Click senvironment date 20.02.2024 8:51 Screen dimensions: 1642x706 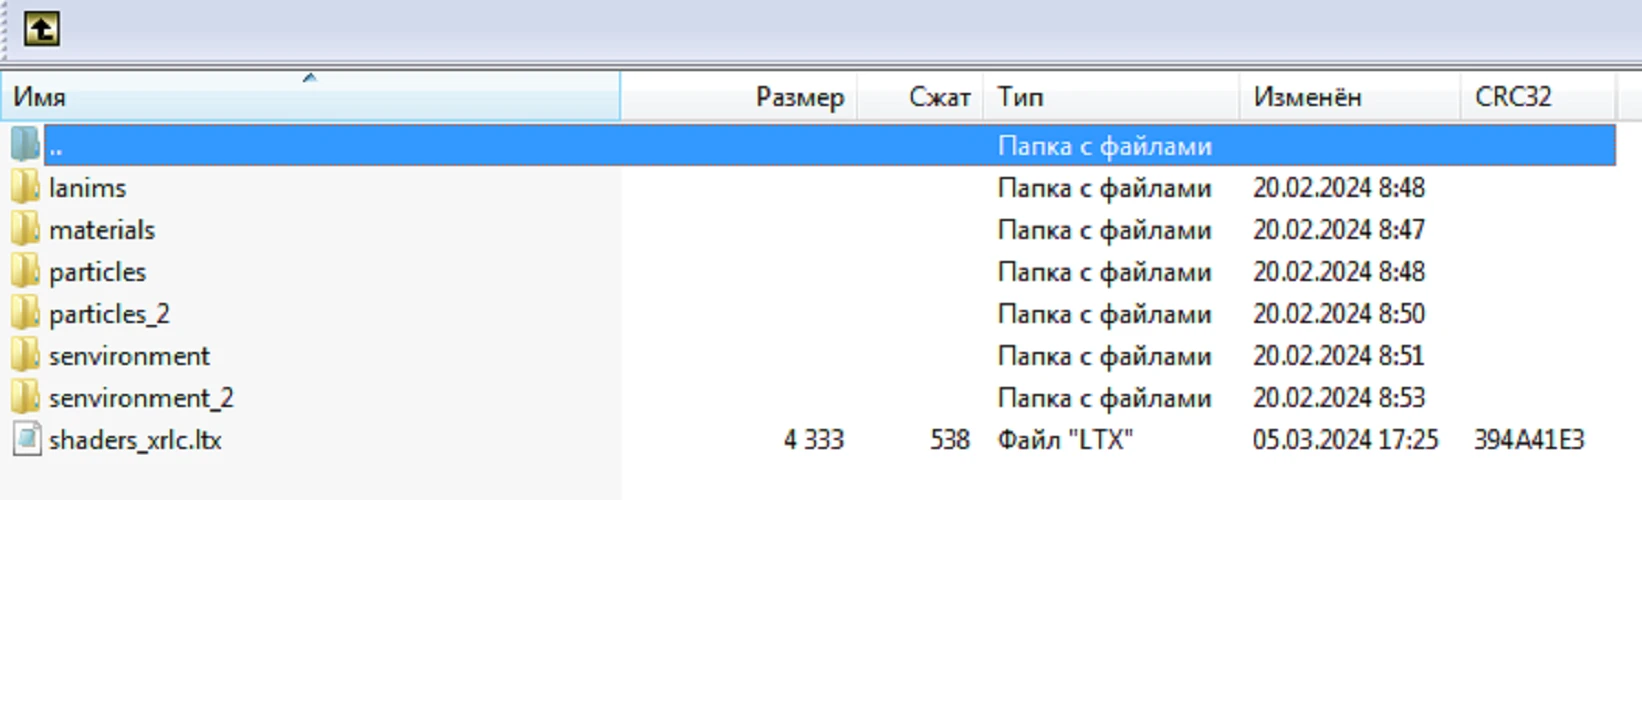tap(1339, 356)
